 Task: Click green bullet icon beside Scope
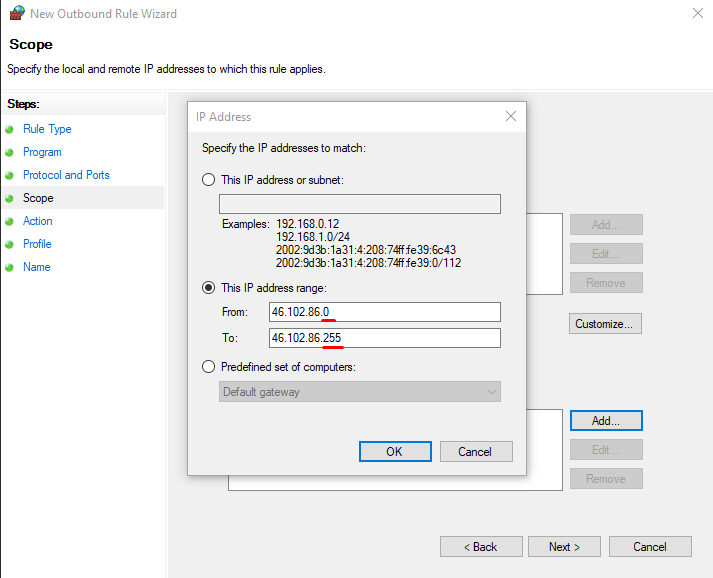point(10,199)
